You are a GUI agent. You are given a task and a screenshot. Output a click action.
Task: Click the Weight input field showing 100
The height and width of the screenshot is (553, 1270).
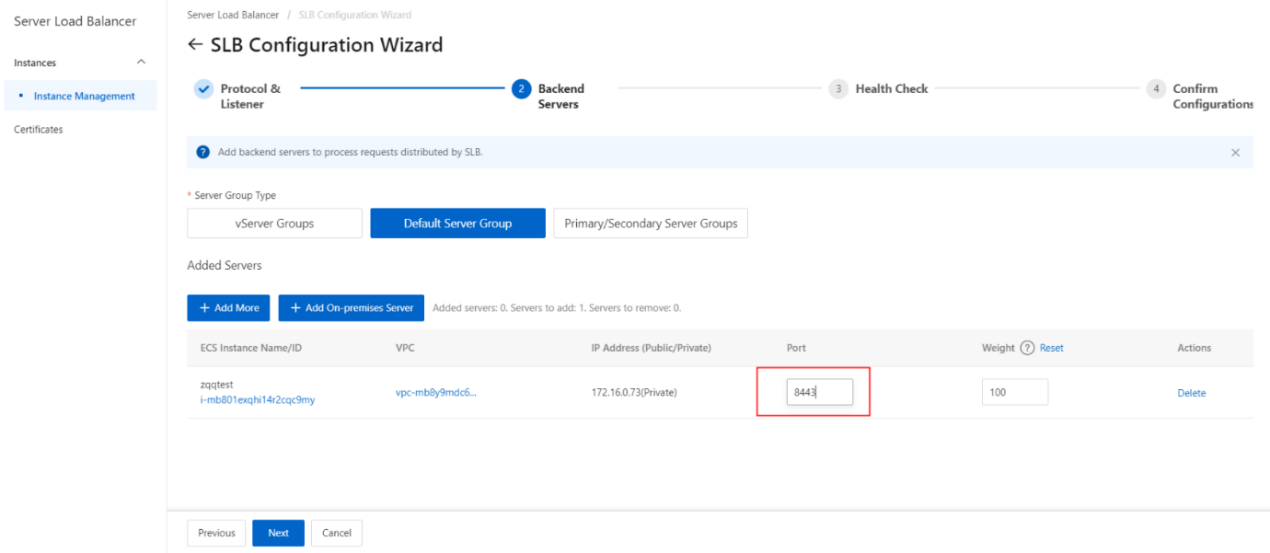pyautogui.click(x=1015, y=392)
